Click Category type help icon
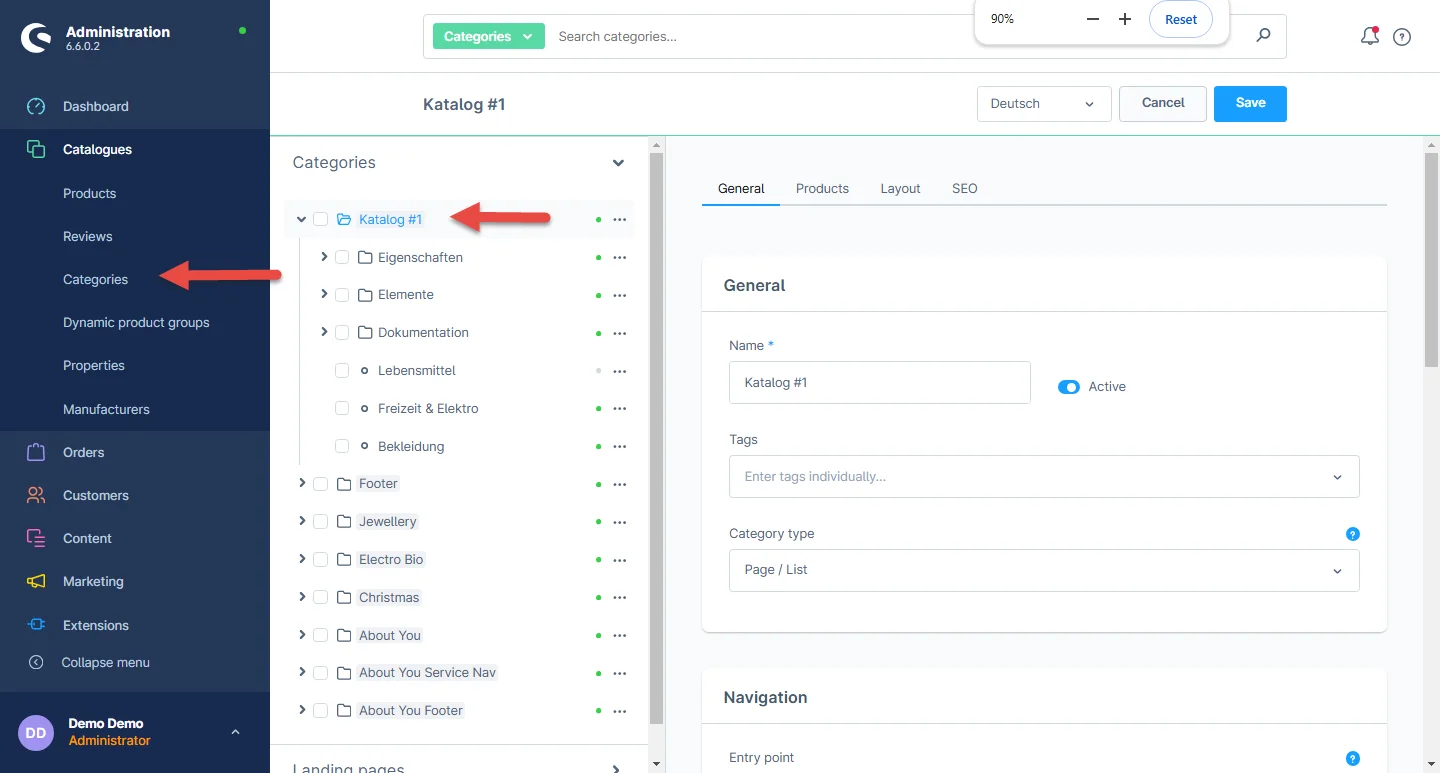This screenshot has height=773, width=1440. coord(1352,534)
